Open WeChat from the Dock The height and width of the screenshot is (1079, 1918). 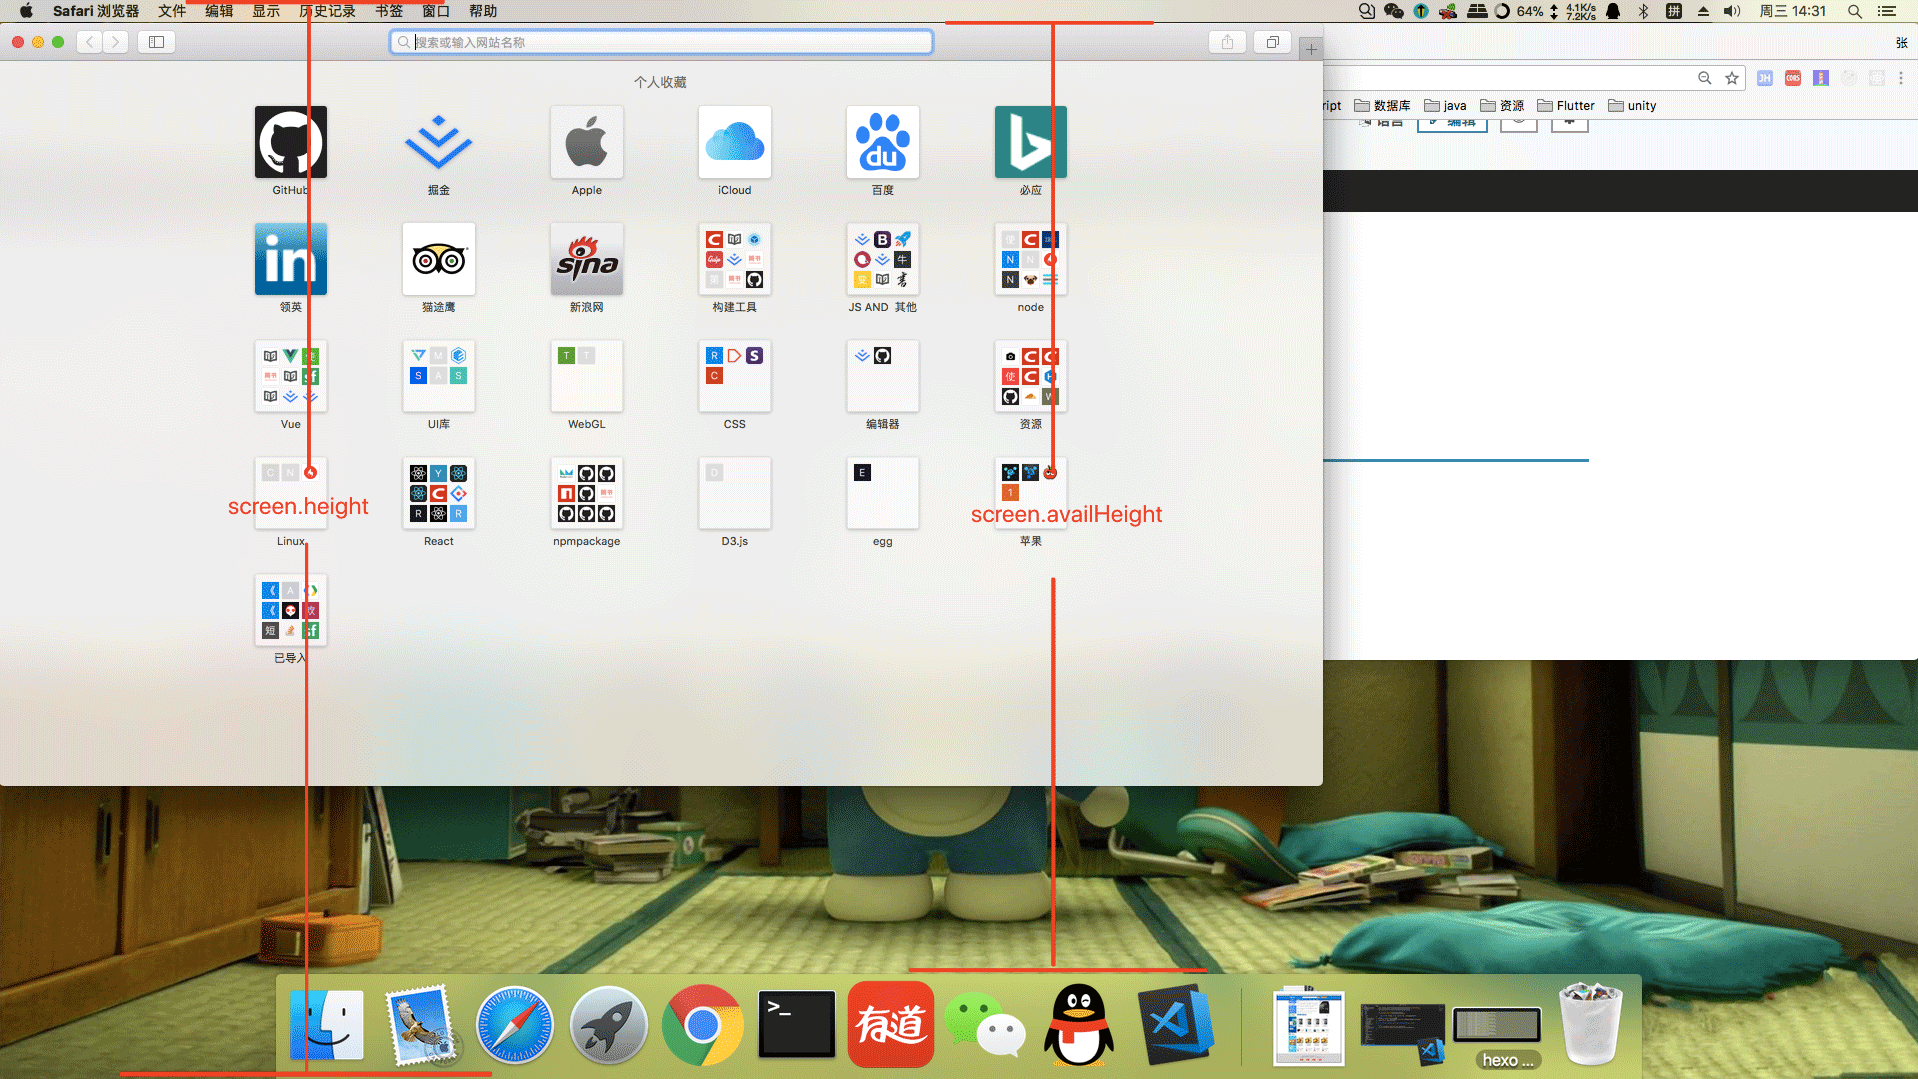click(984, 1024)
